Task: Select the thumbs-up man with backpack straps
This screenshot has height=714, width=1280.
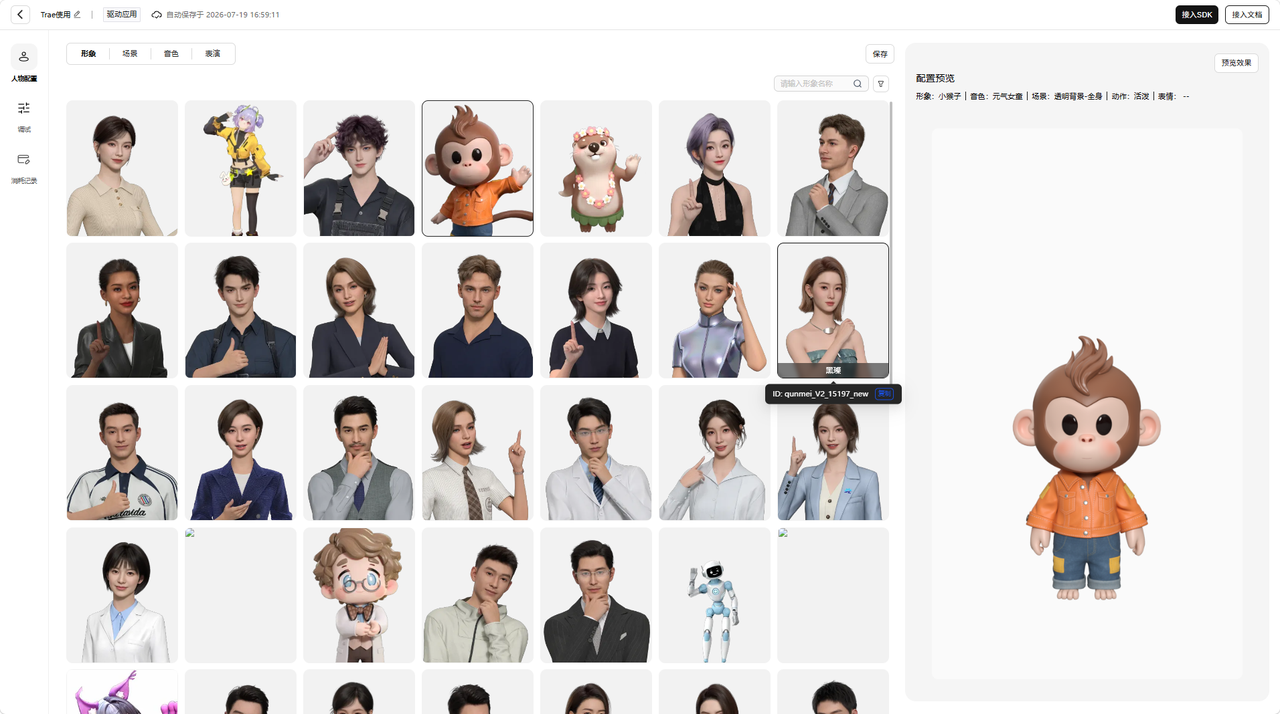Action: 241,311
